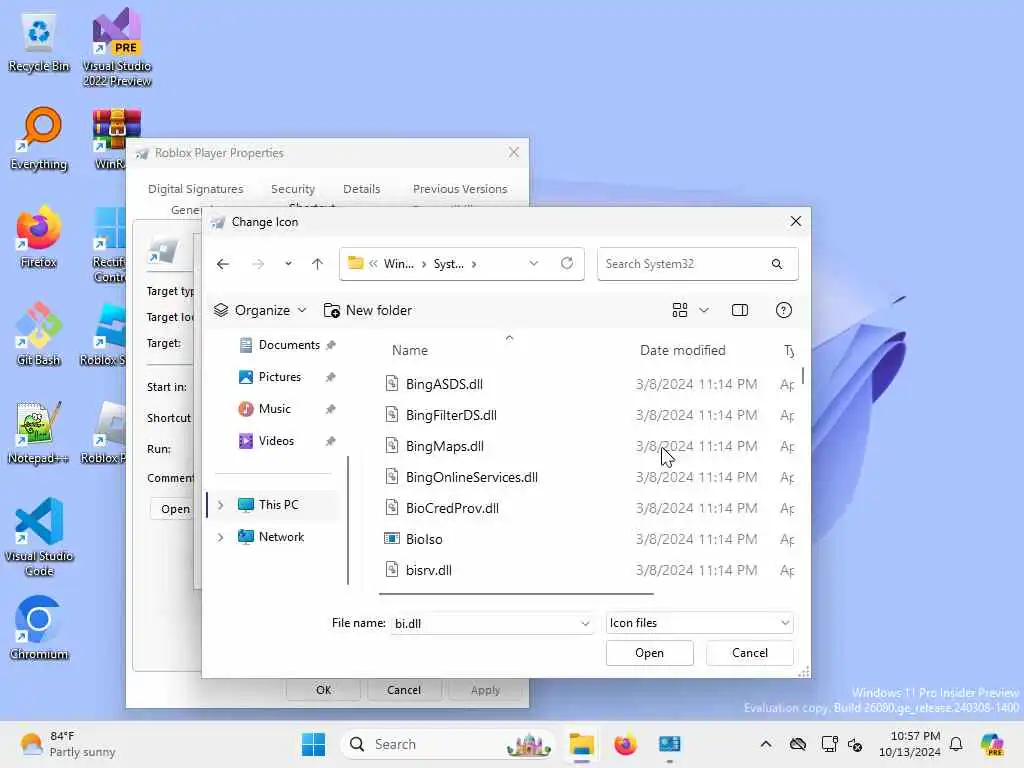Expand the This PC node

pos(221,505)
